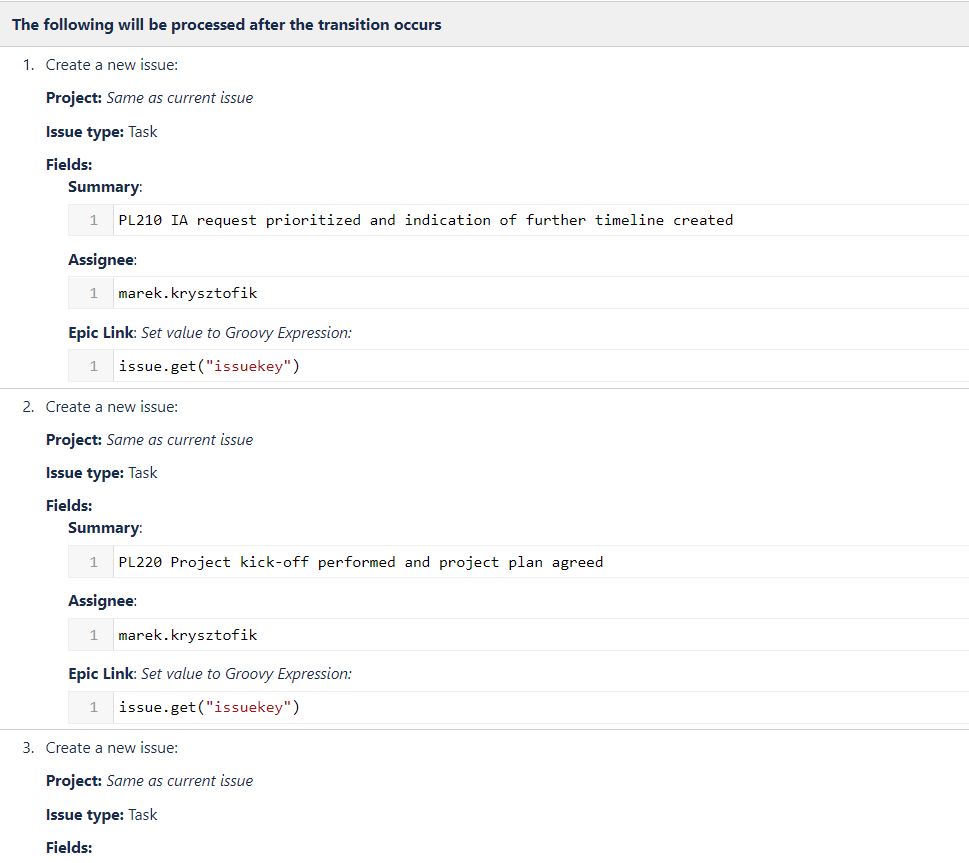Viewport: 969px width, 863px height.
Task: Click the first "Summary" label
Action: (x=104, y=187)
